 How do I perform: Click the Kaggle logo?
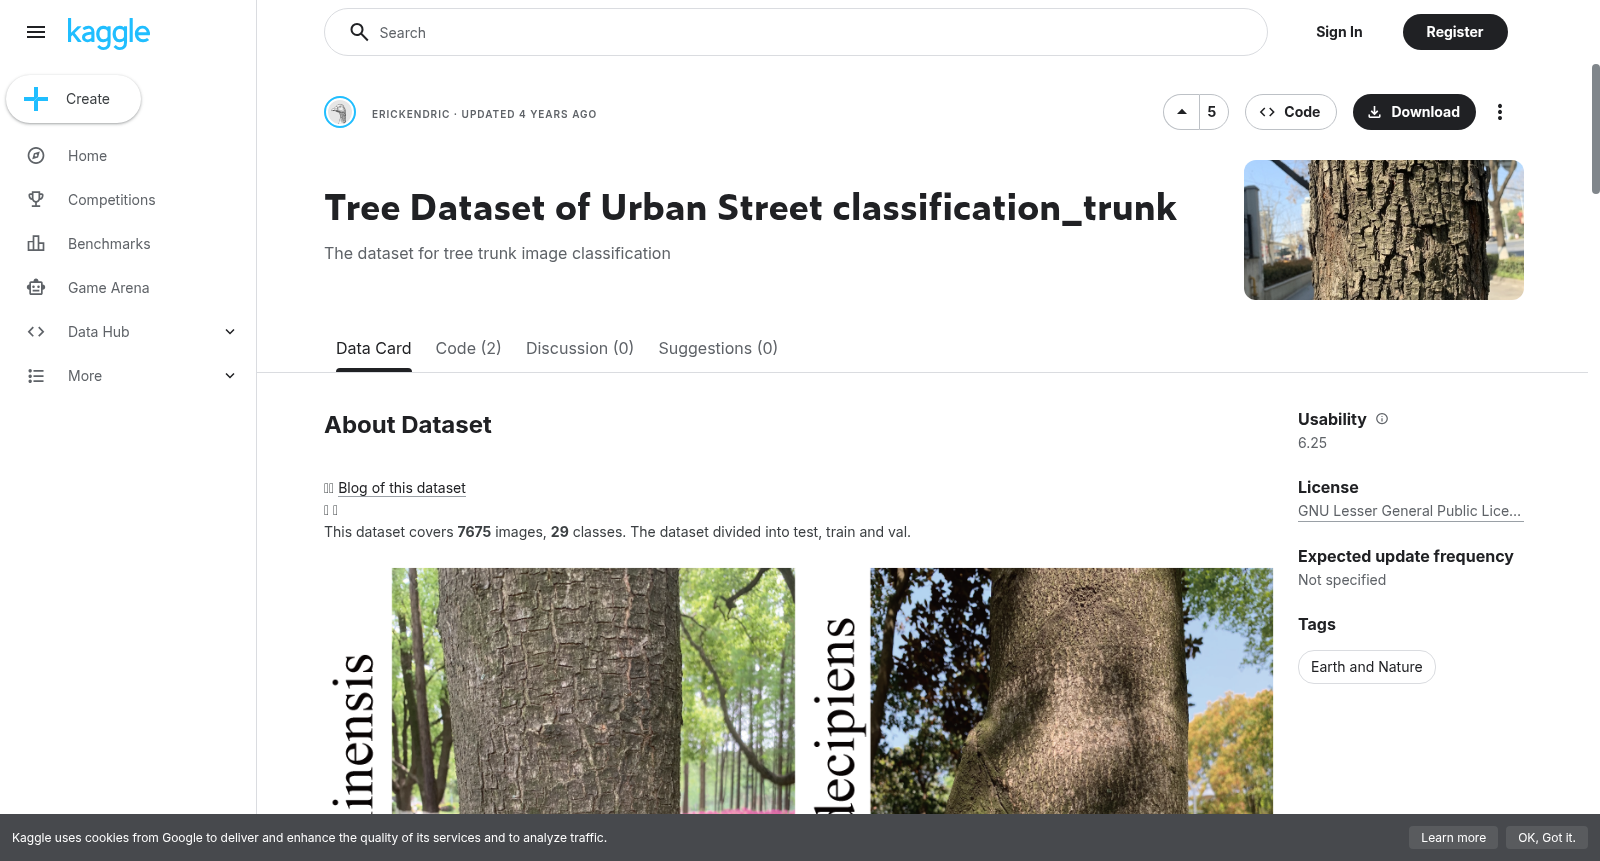108,33
